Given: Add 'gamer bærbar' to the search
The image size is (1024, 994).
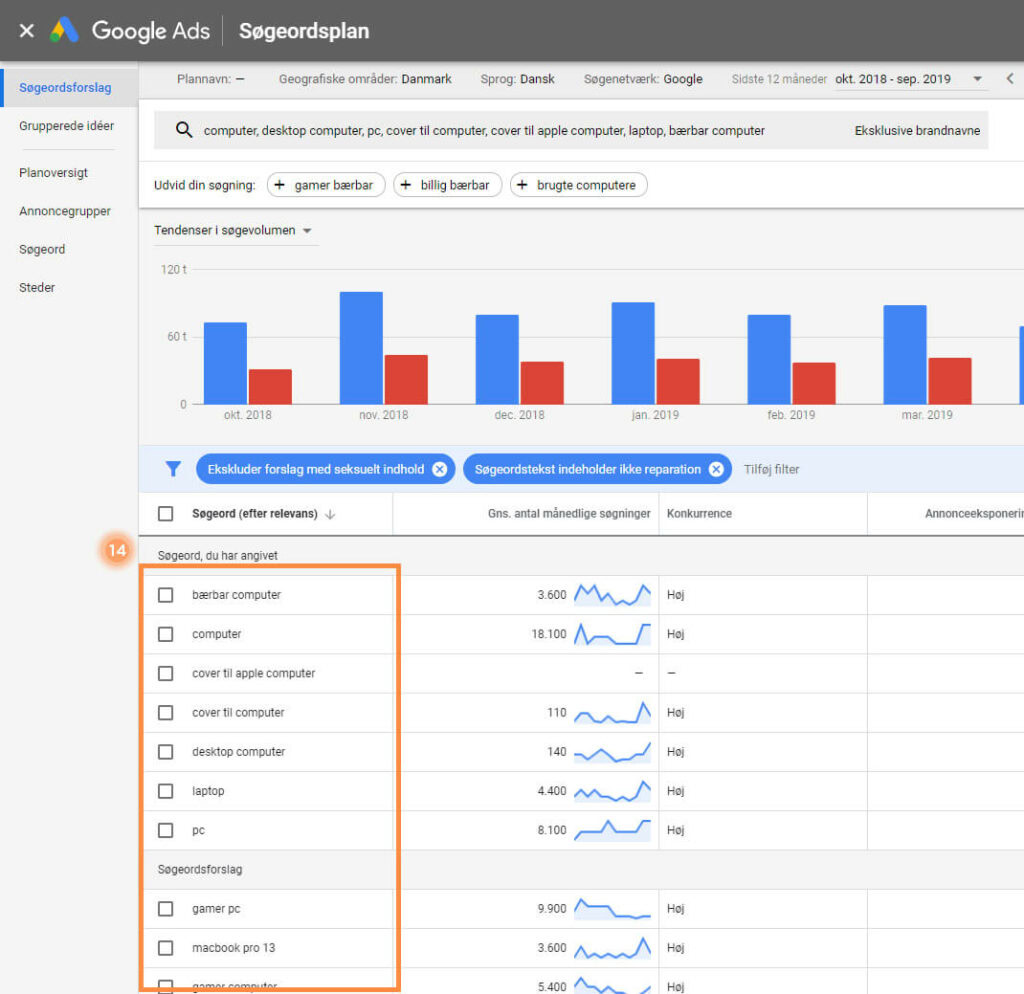Looking at the screenshot, I should point(325,185).
